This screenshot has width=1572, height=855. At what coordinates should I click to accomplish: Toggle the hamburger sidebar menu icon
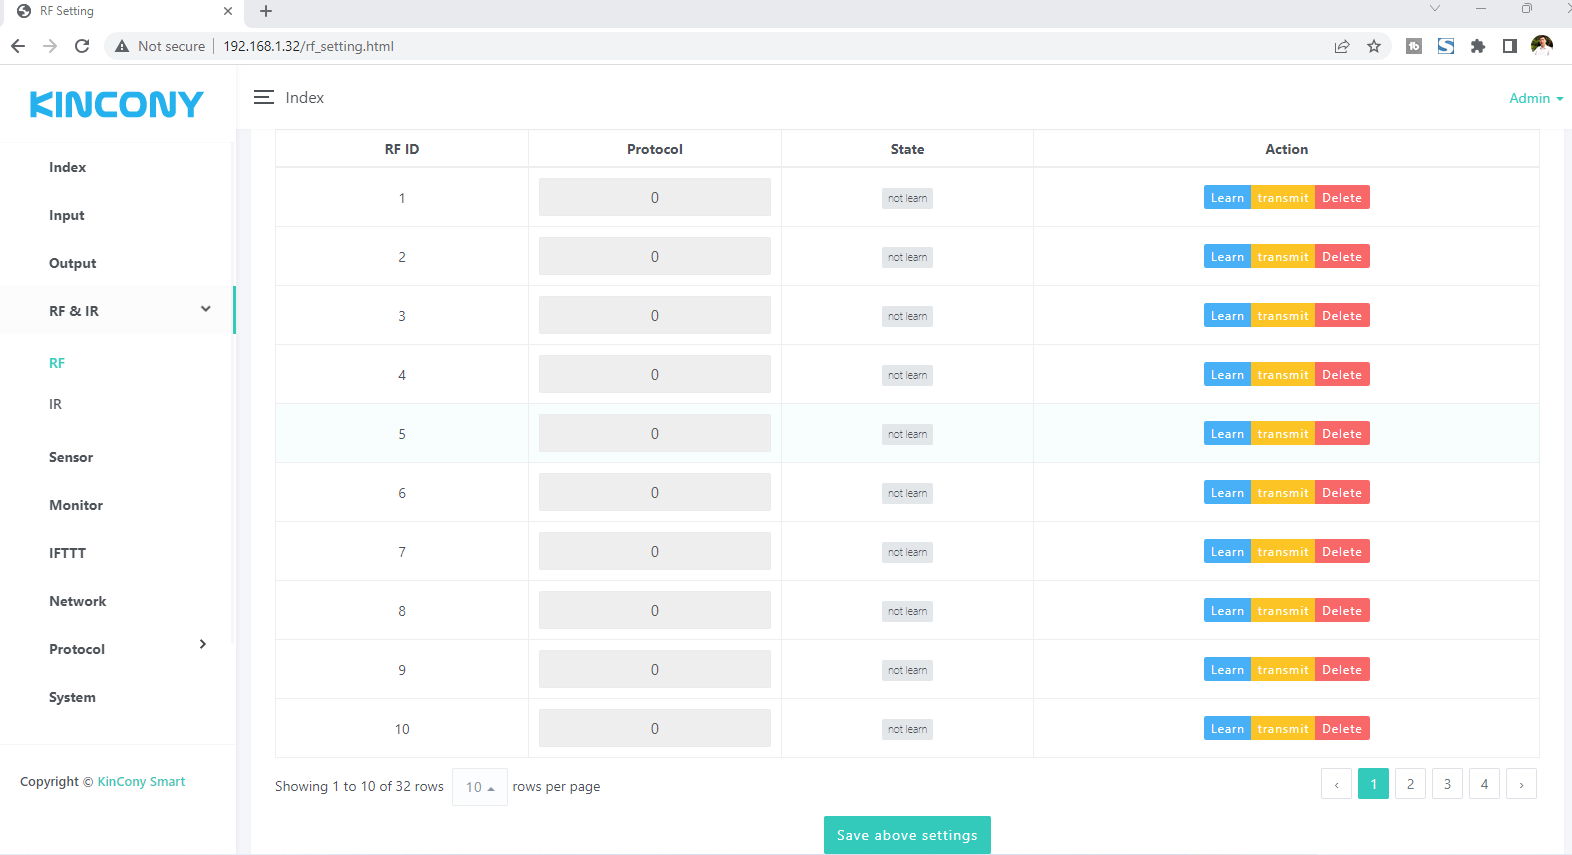click(264, 97)
